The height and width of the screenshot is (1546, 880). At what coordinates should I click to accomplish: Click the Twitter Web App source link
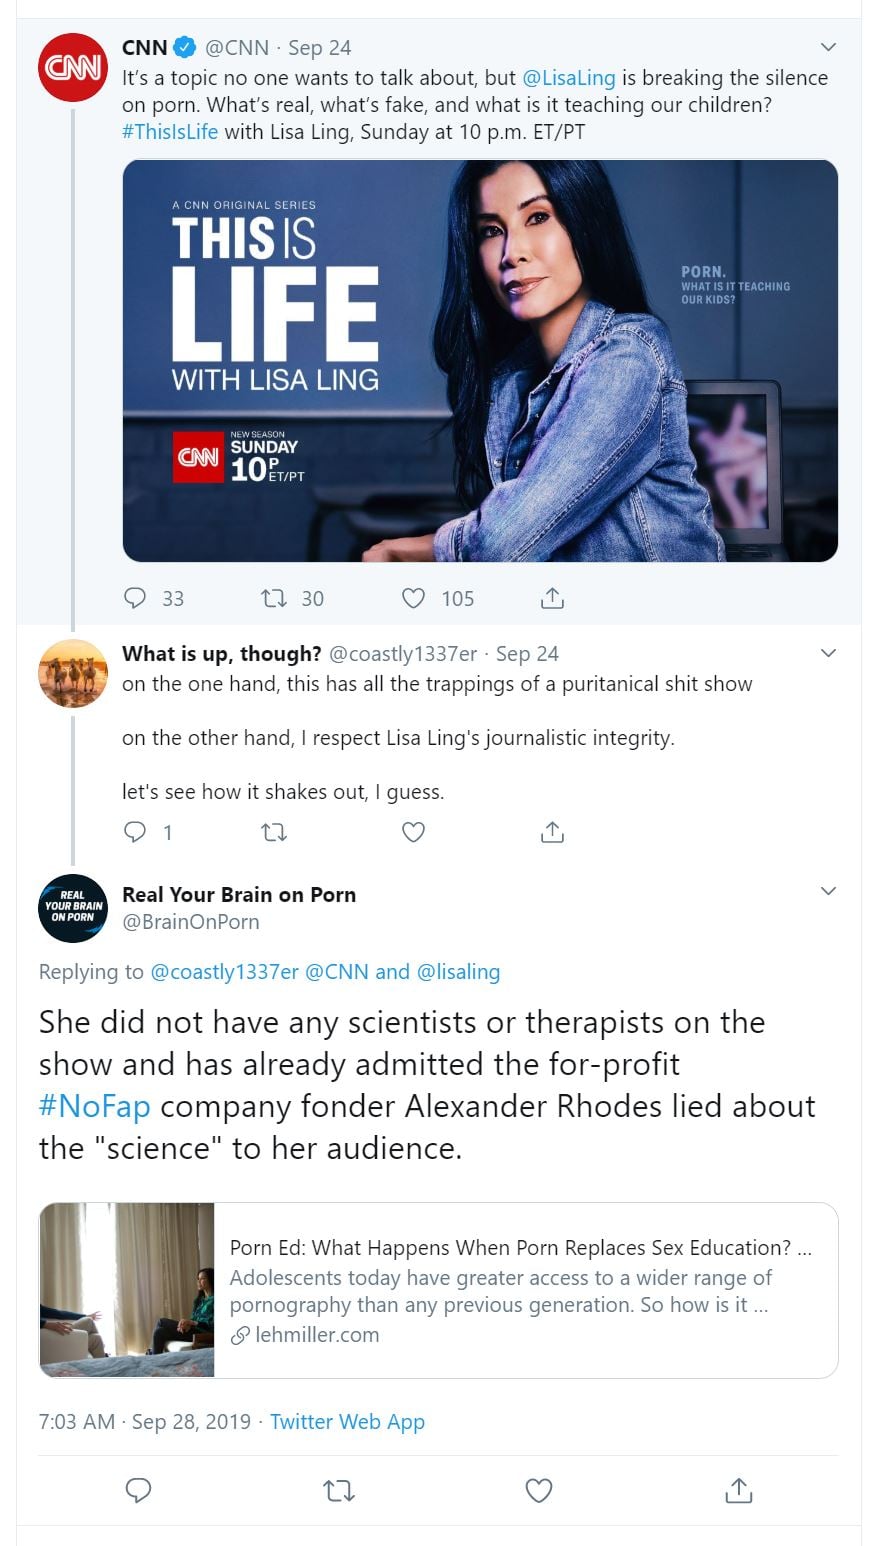[347, 1421]
